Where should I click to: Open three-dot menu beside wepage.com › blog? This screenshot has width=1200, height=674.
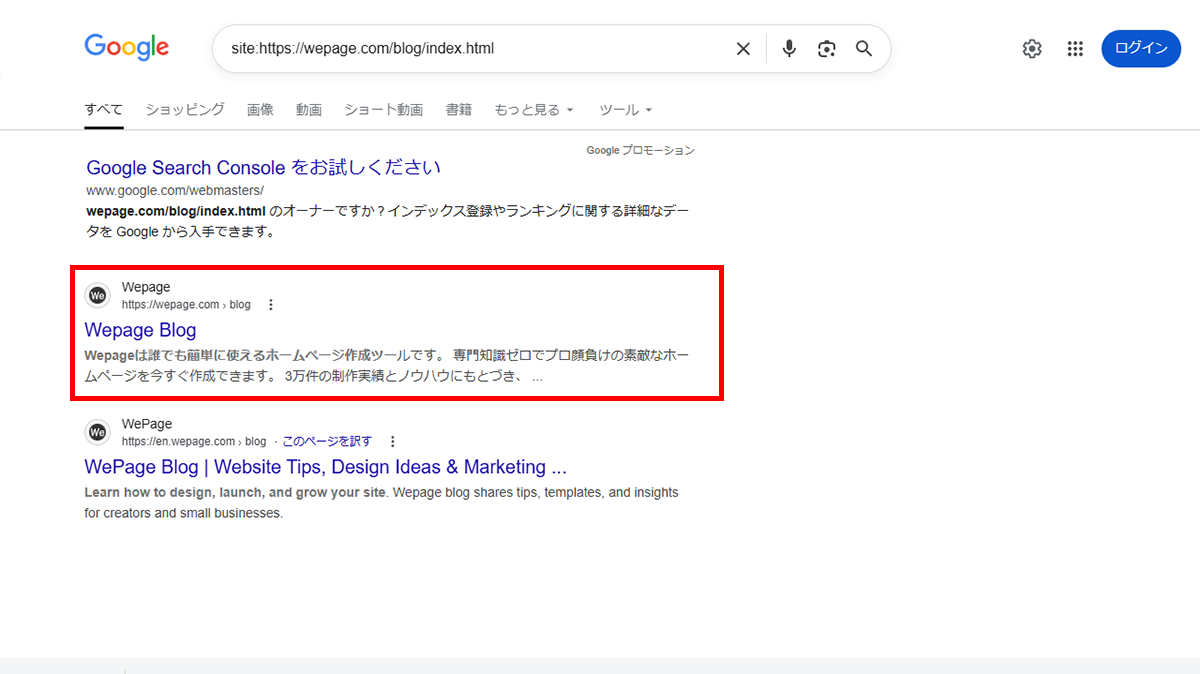coord(271,305)
